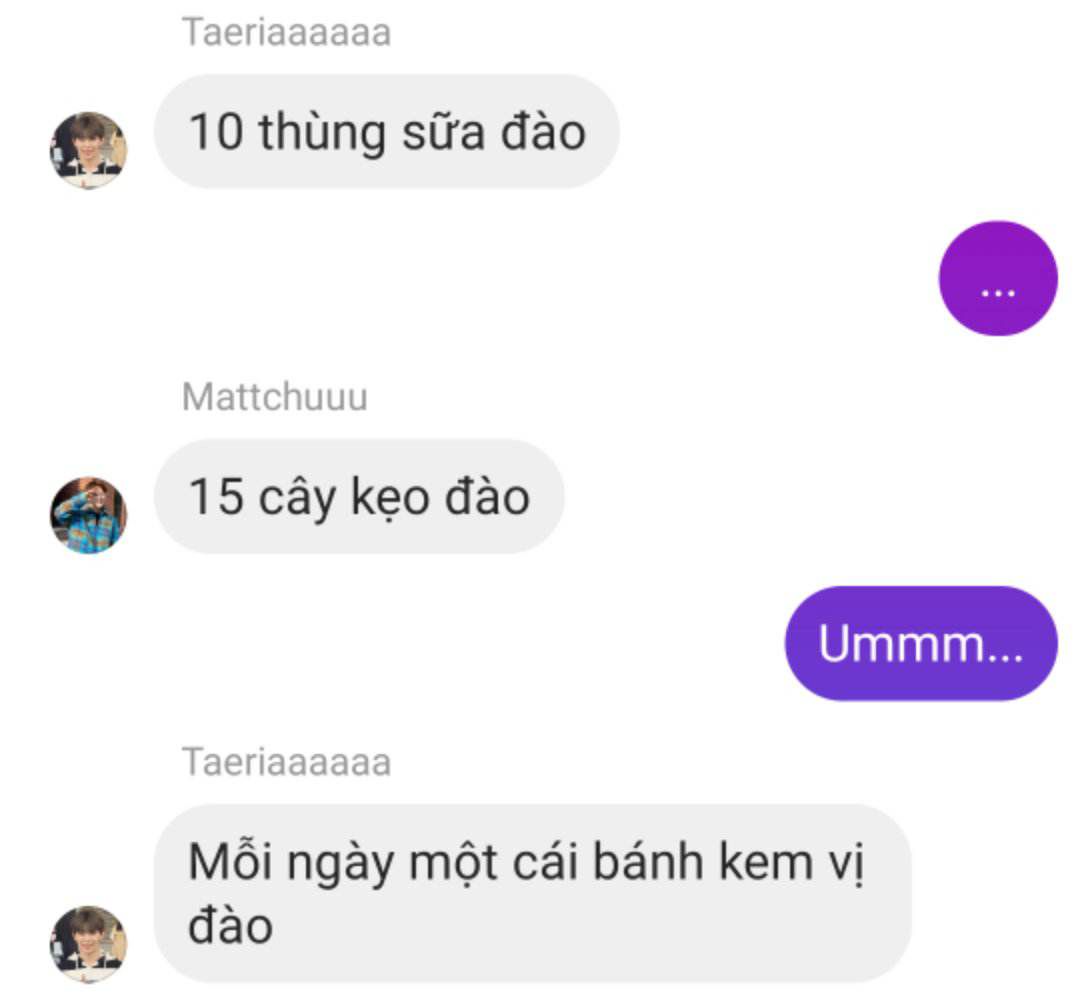
Task: Tap Taeriaaaaaa's avatar beside the bánh kem message
Action: tap(88, 944)
